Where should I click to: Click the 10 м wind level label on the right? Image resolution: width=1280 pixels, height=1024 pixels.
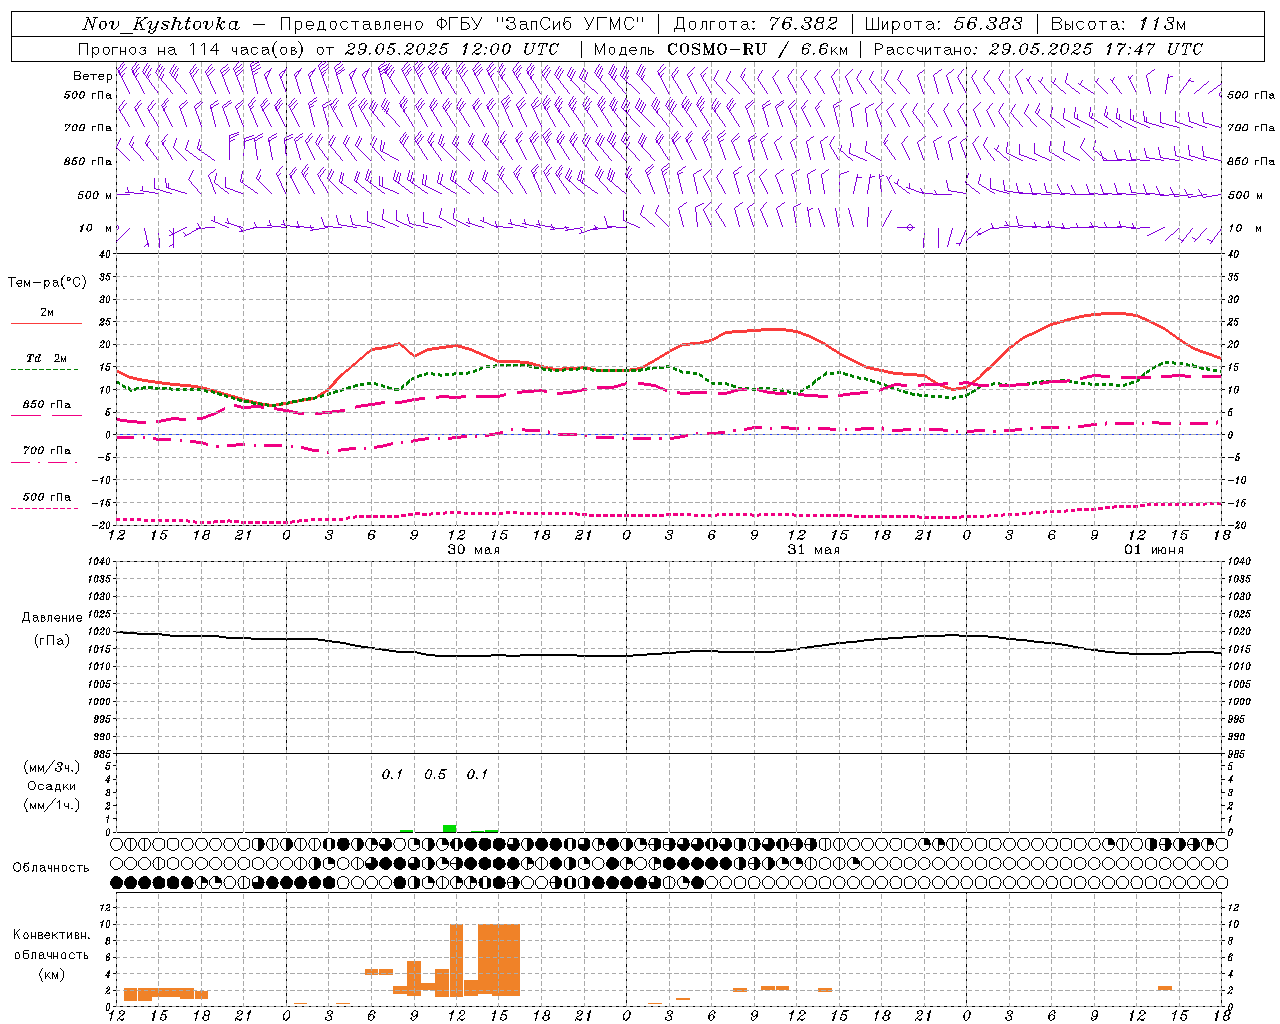tap(1245, 228)
